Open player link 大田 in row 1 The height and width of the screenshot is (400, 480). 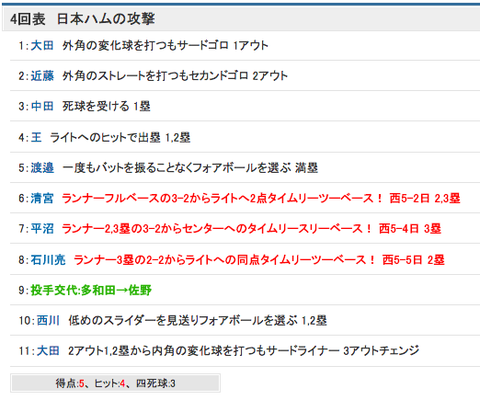click(42, 45)
